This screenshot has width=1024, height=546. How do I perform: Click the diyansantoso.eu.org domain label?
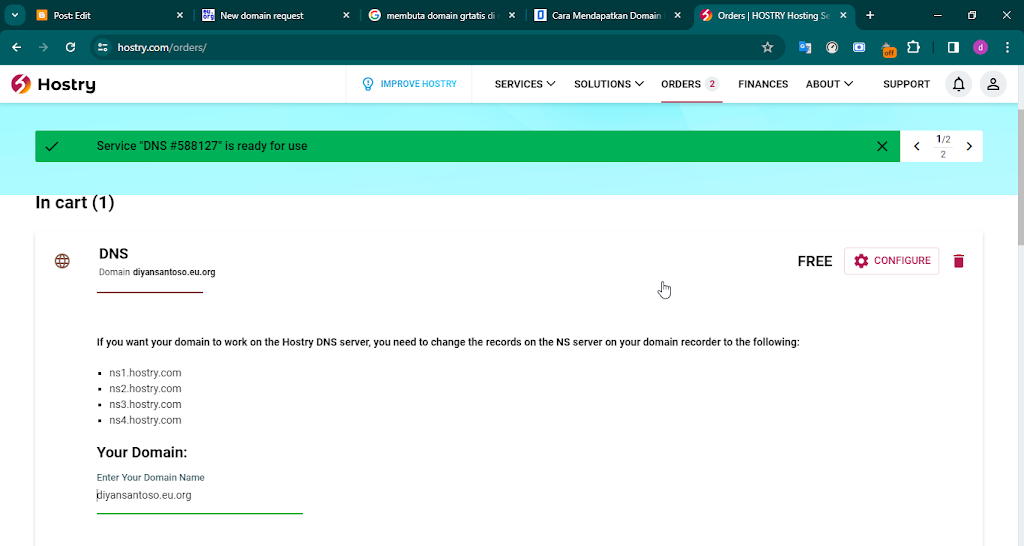[174, 272]
